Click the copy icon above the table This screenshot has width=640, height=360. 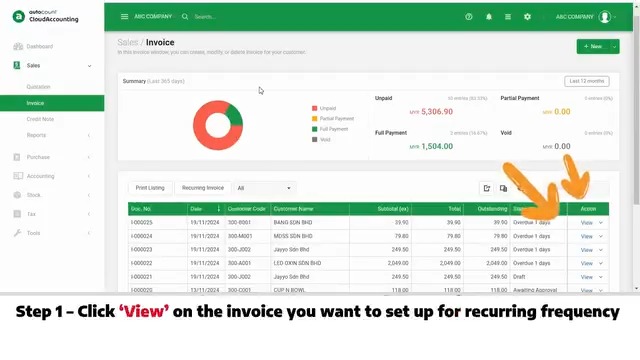[x=503, y=188]
